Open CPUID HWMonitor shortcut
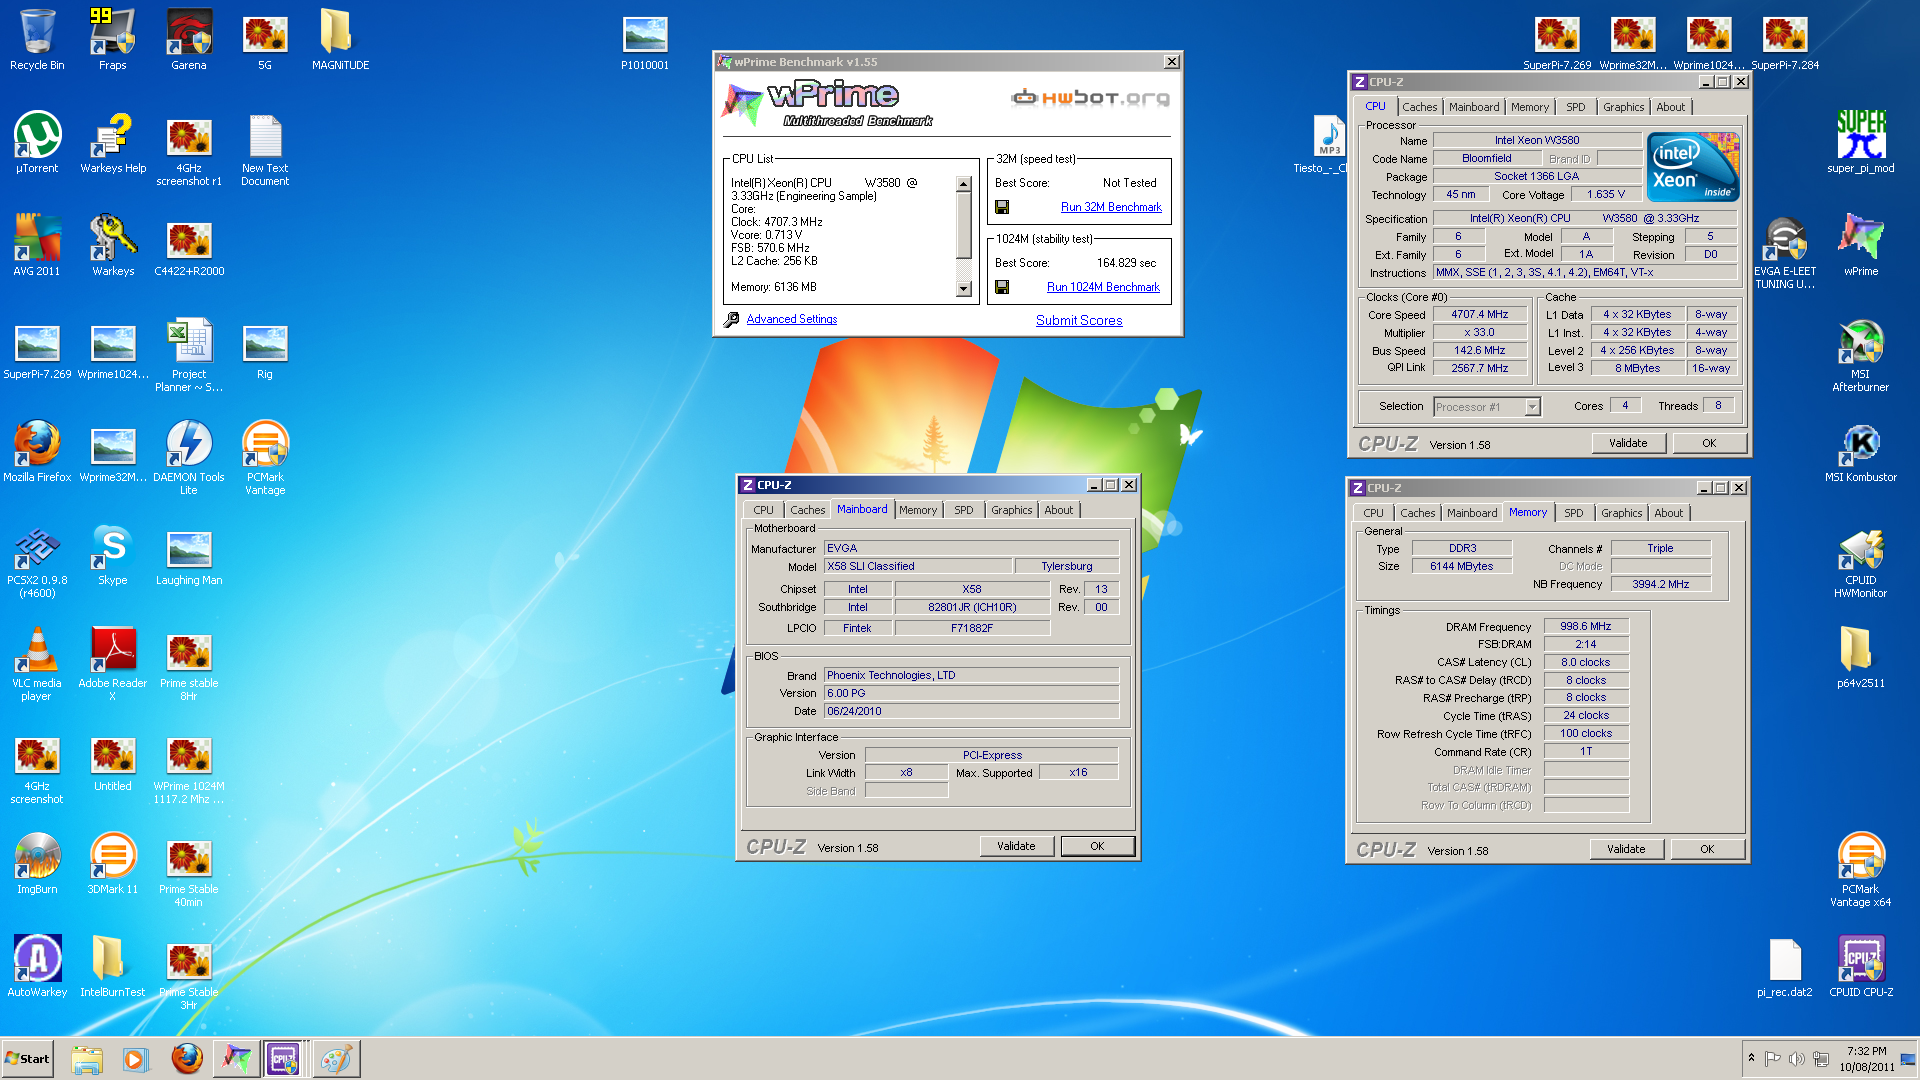The height and width of the screenshot is (1080, 1920). pos(1860,565)
